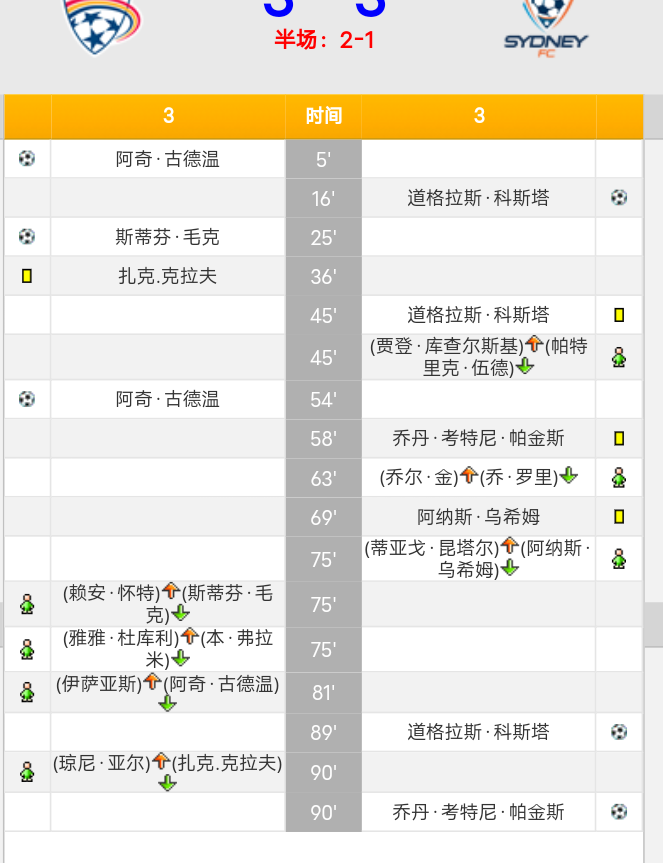Click player name 乔丹·考特尼·帕金斯 at final 90'
This screenshot has width=663, height=863.
tap(478, 812)
